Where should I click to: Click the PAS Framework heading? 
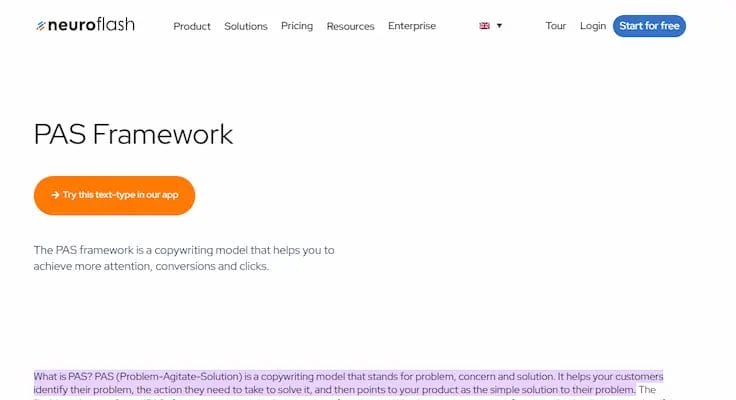(133, 134)
